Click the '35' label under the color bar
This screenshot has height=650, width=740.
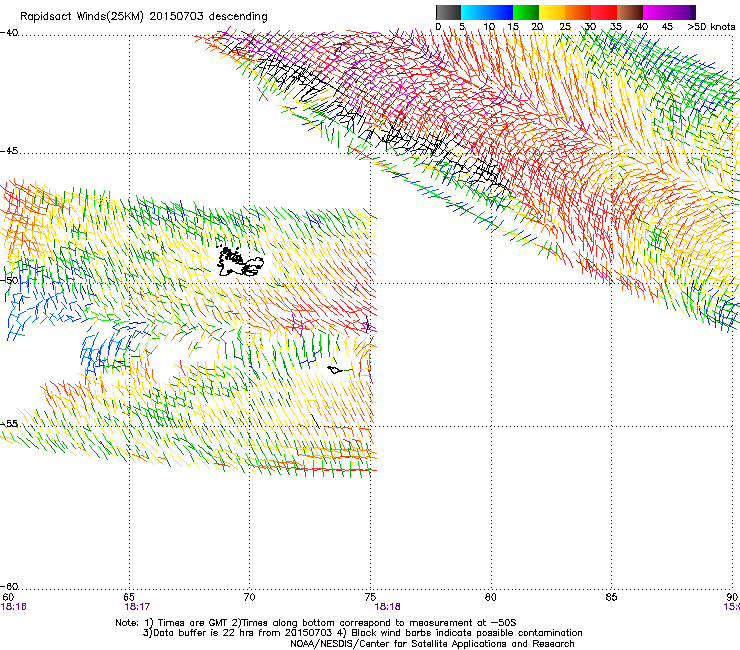point(616,27)
